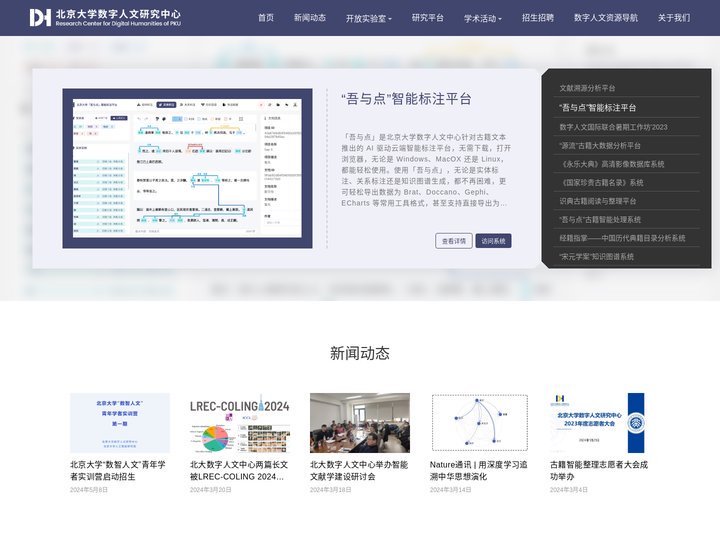Open the 古籍智能整理志愿者大会成功举办 article

click(599, 471)
